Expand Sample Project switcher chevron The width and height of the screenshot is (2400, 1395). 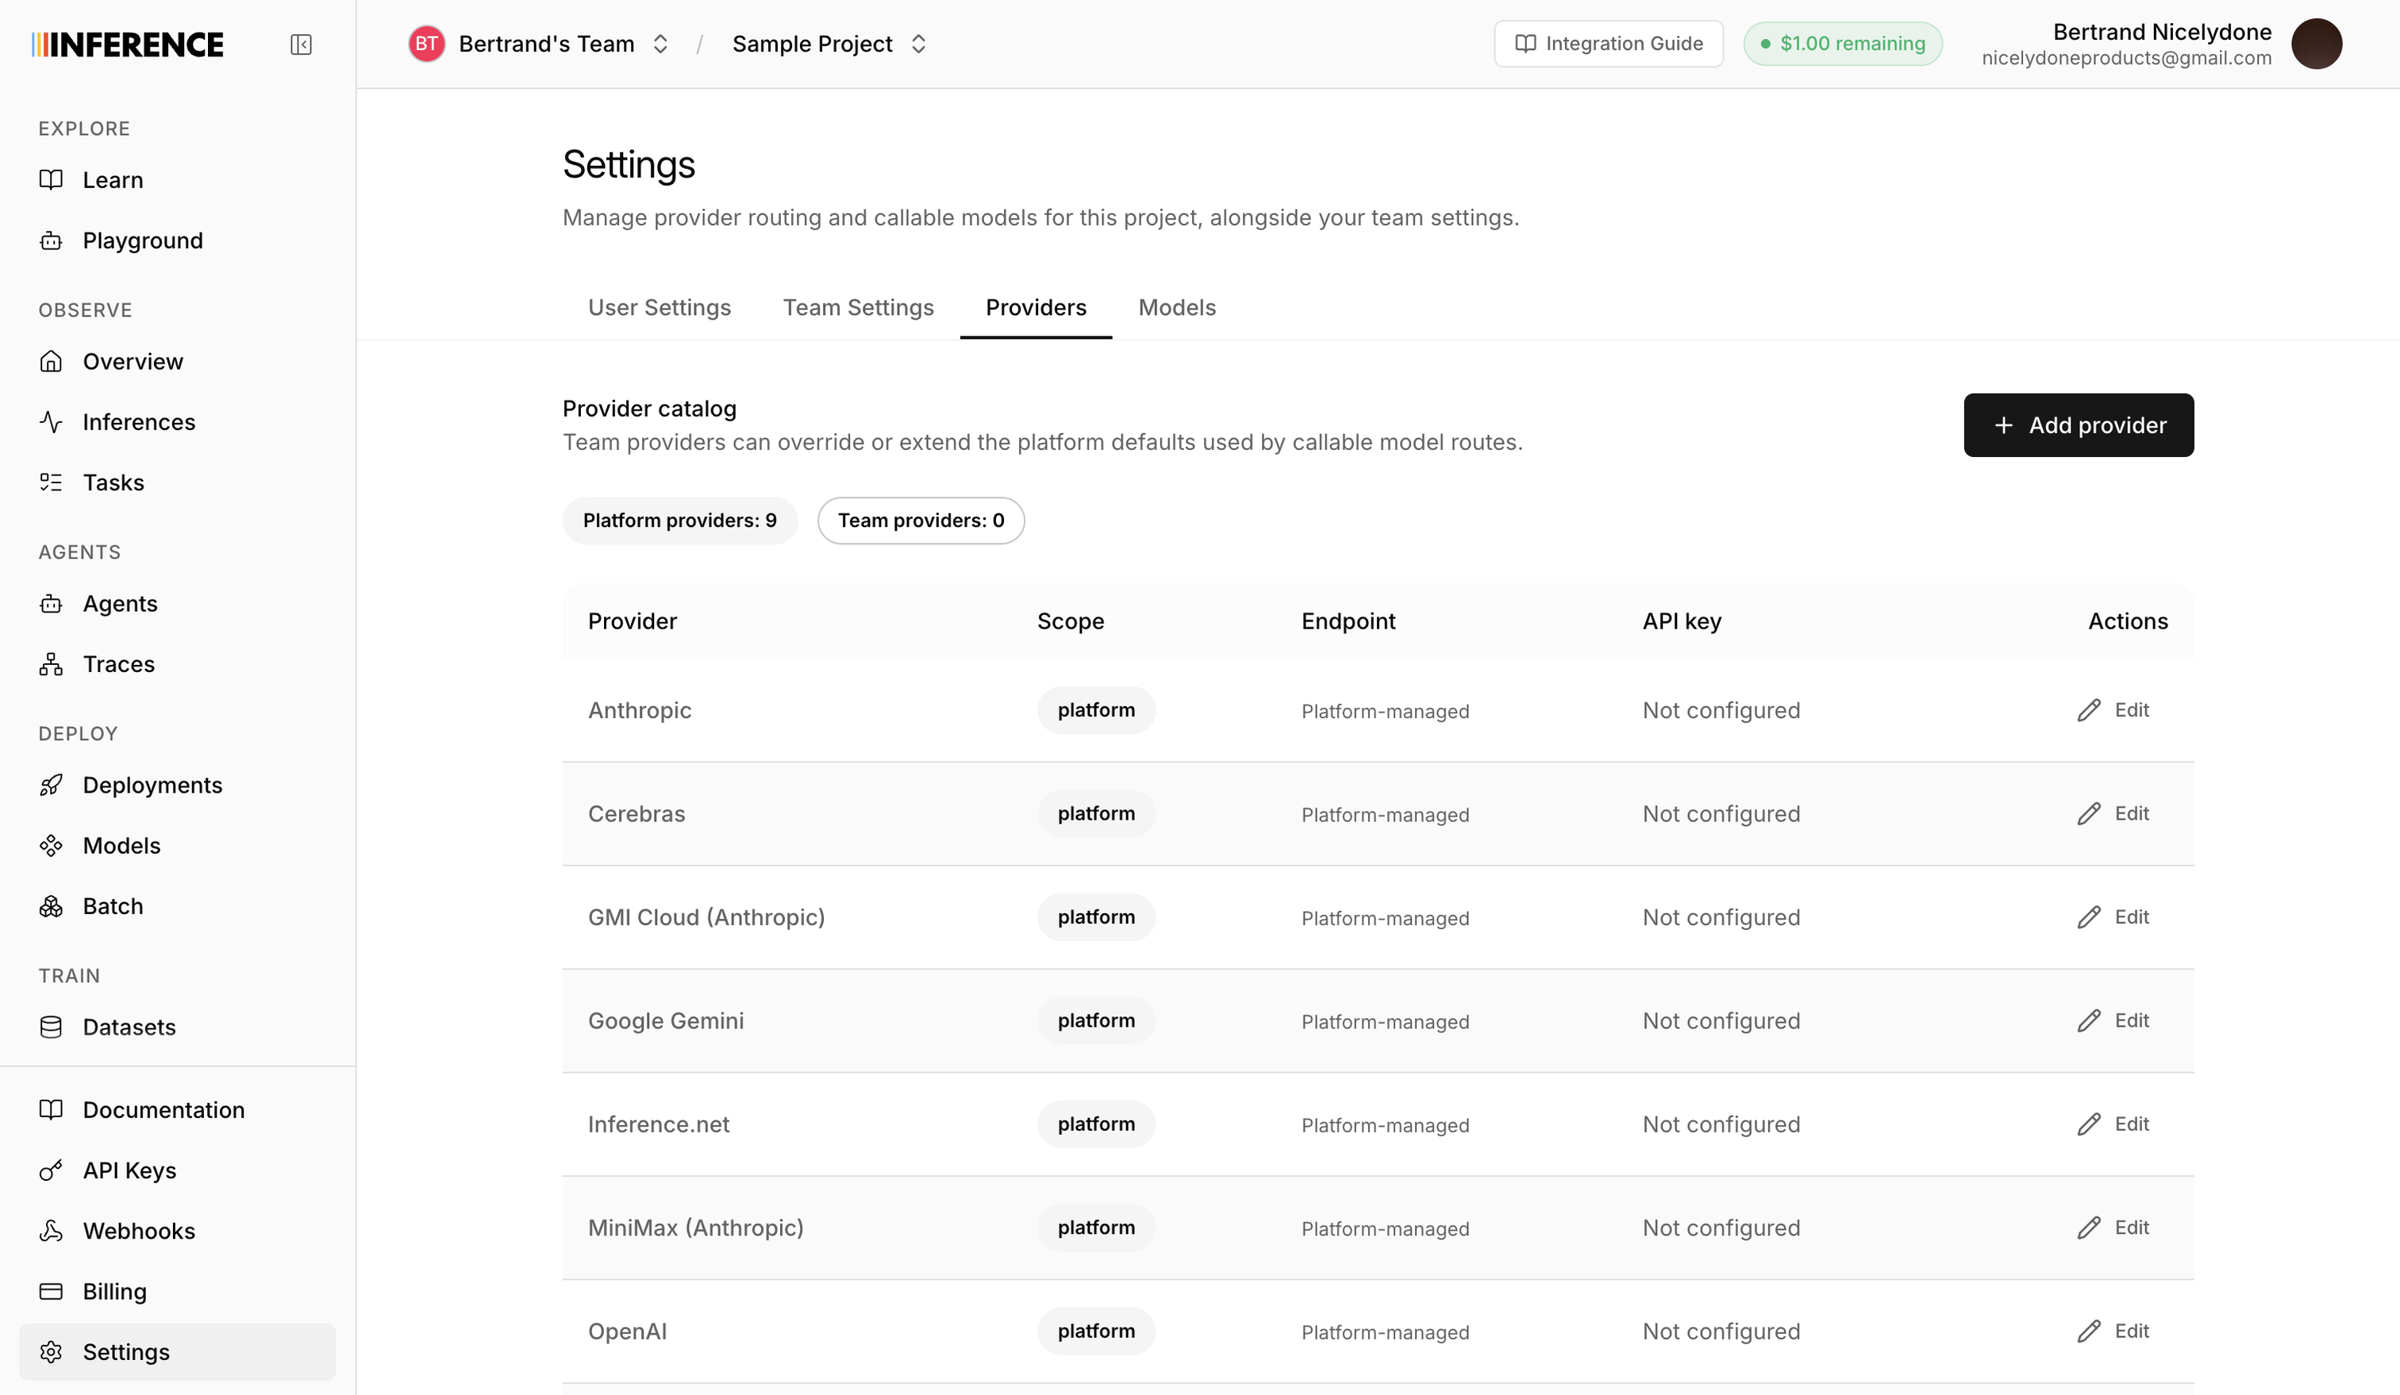point(918,44)
